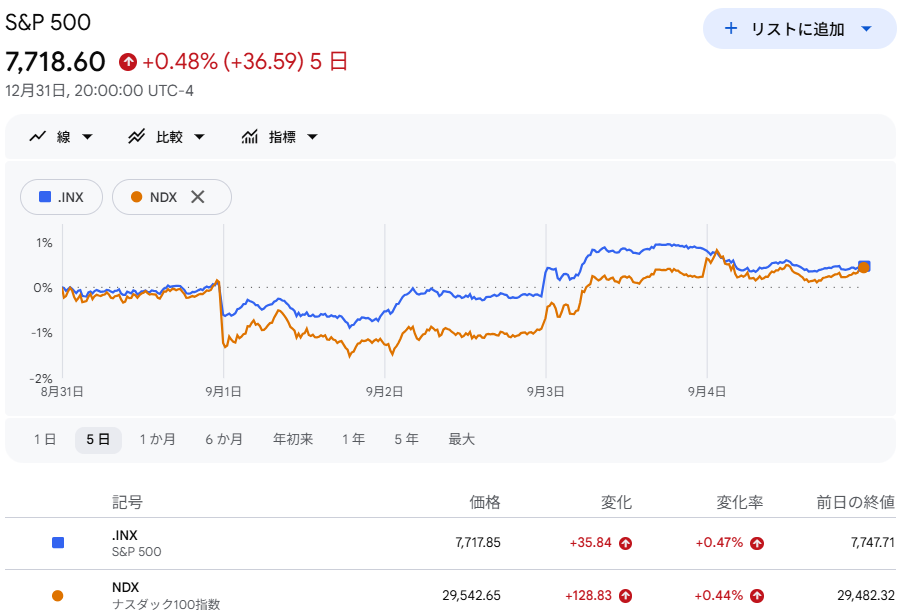Switch to the 1 年 time range

point(353,439)
